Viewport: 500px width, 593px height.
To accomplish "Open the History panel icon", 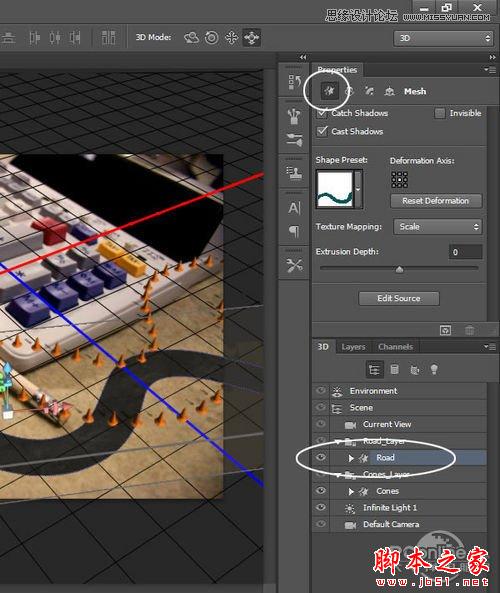I will (x=294, y=81).
